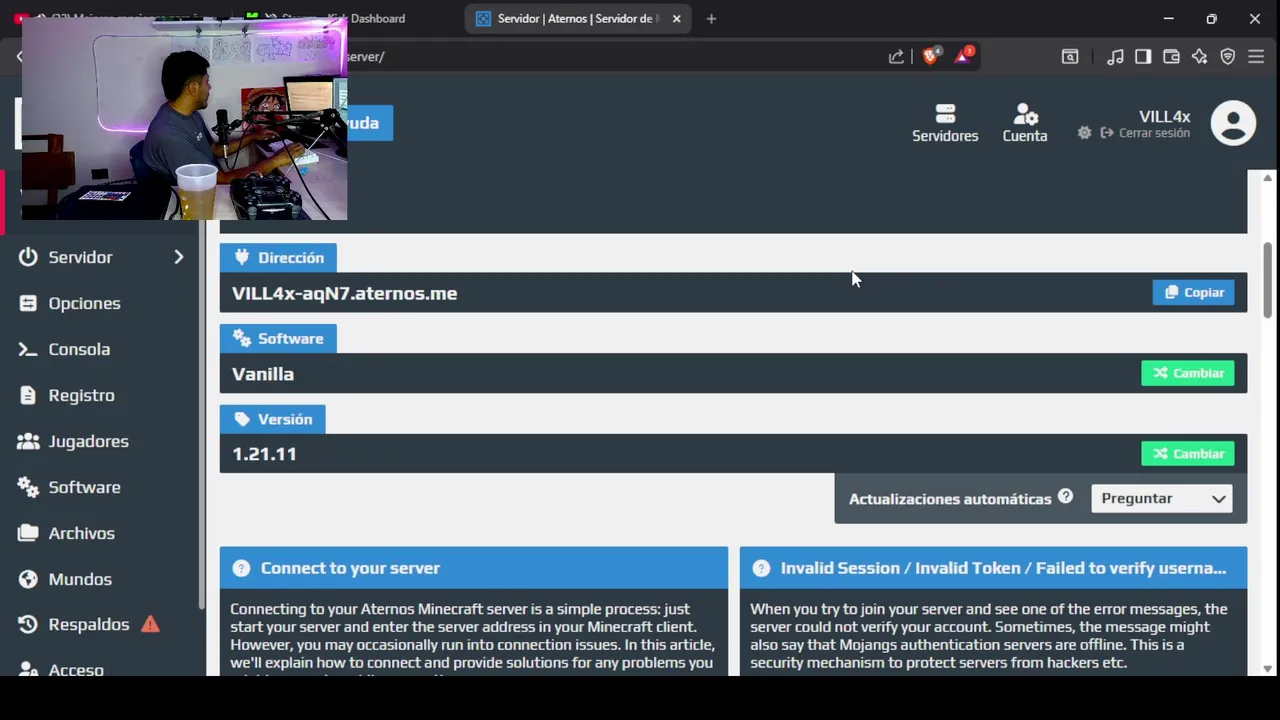Click the plug icon on Dirección label
Image resolution: width=1280 pixels, height=720 pixels.
tap(241, 257)
